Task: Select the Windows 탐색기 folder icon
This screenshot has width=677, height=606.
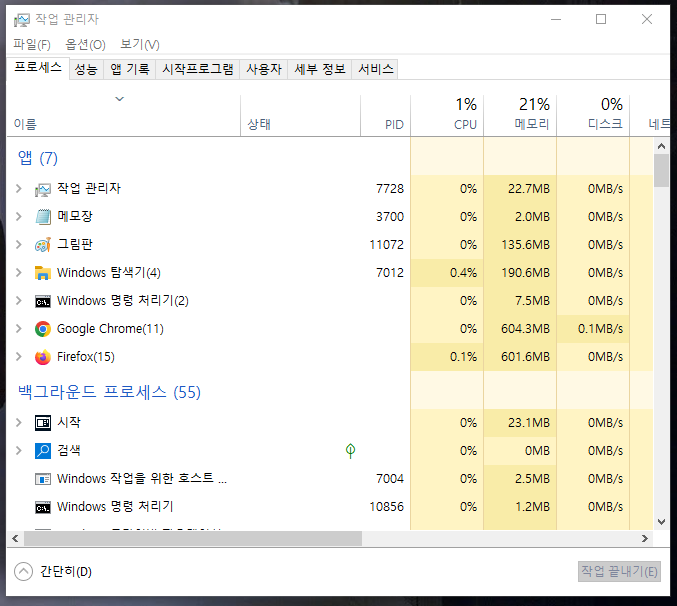Action: click(43, 273)
